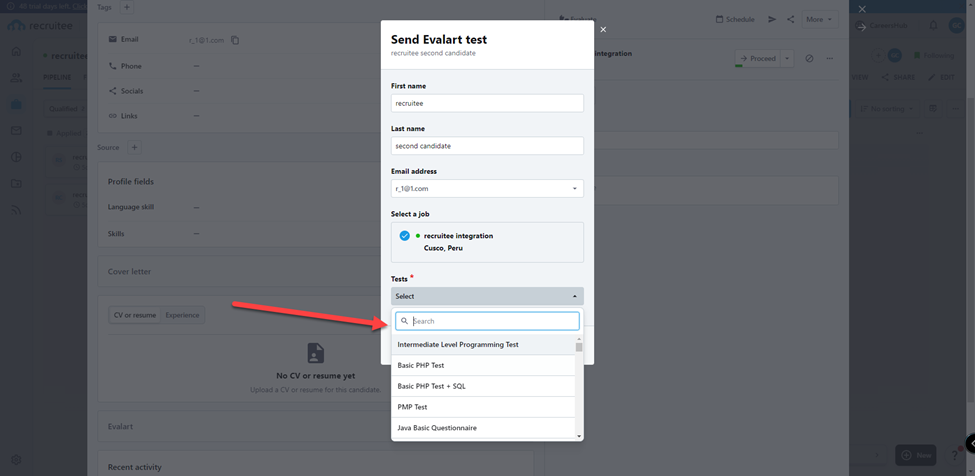Add a source with plus icon
Screen dimensions: 975x476
click(x=134, y=147)
